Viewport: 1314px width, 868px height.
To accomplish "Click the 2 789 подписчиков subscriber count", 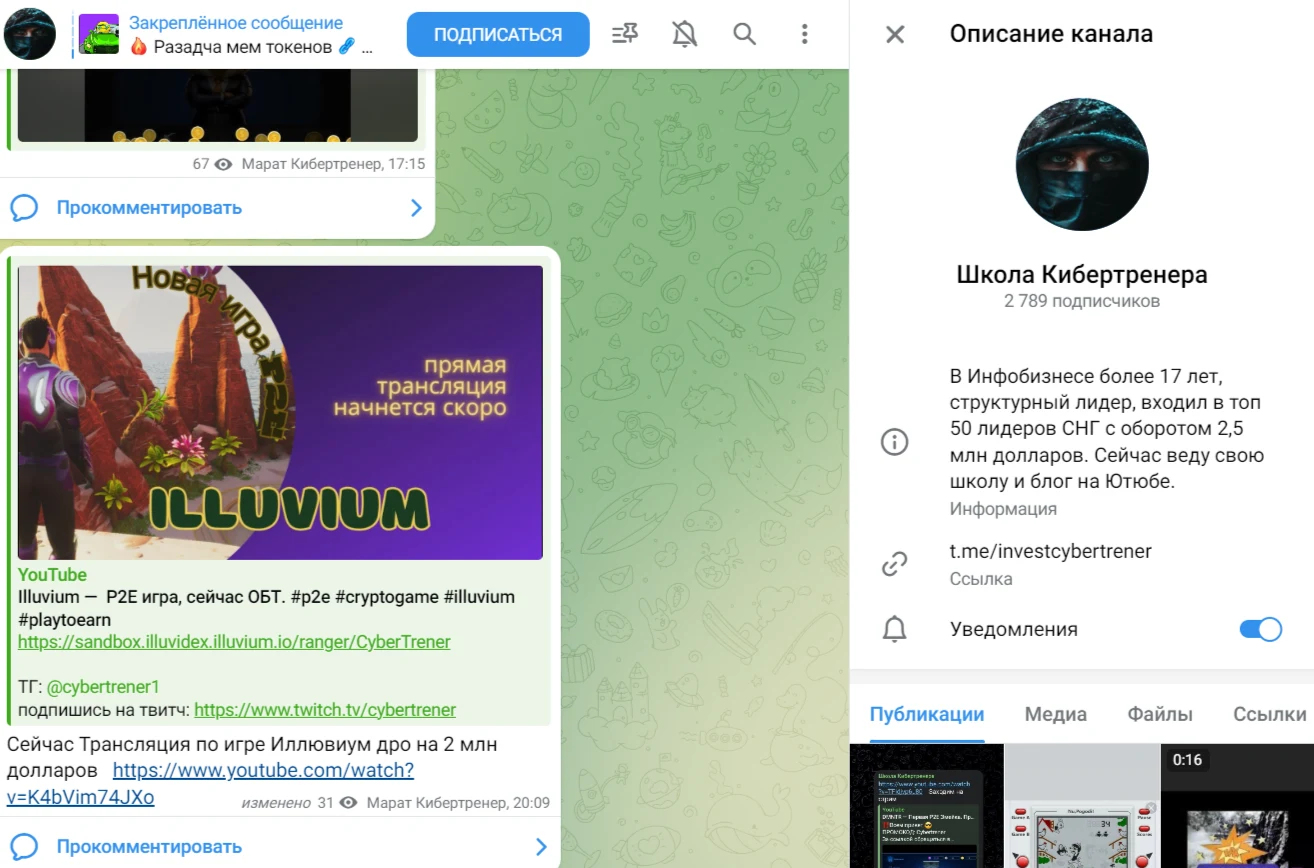I will [x=1082, y=301].
